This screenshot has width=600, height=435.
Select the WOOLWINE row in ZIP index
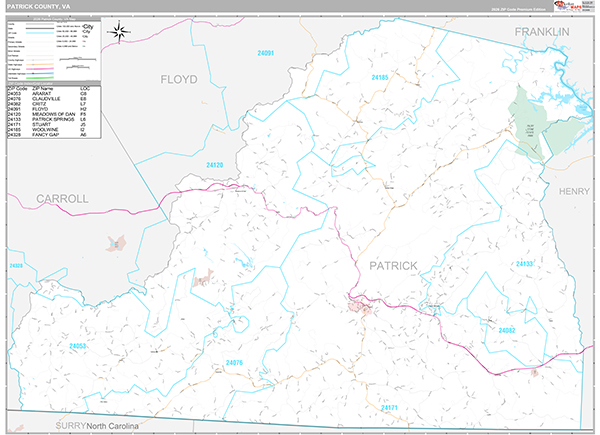click(x=54, y=130)
